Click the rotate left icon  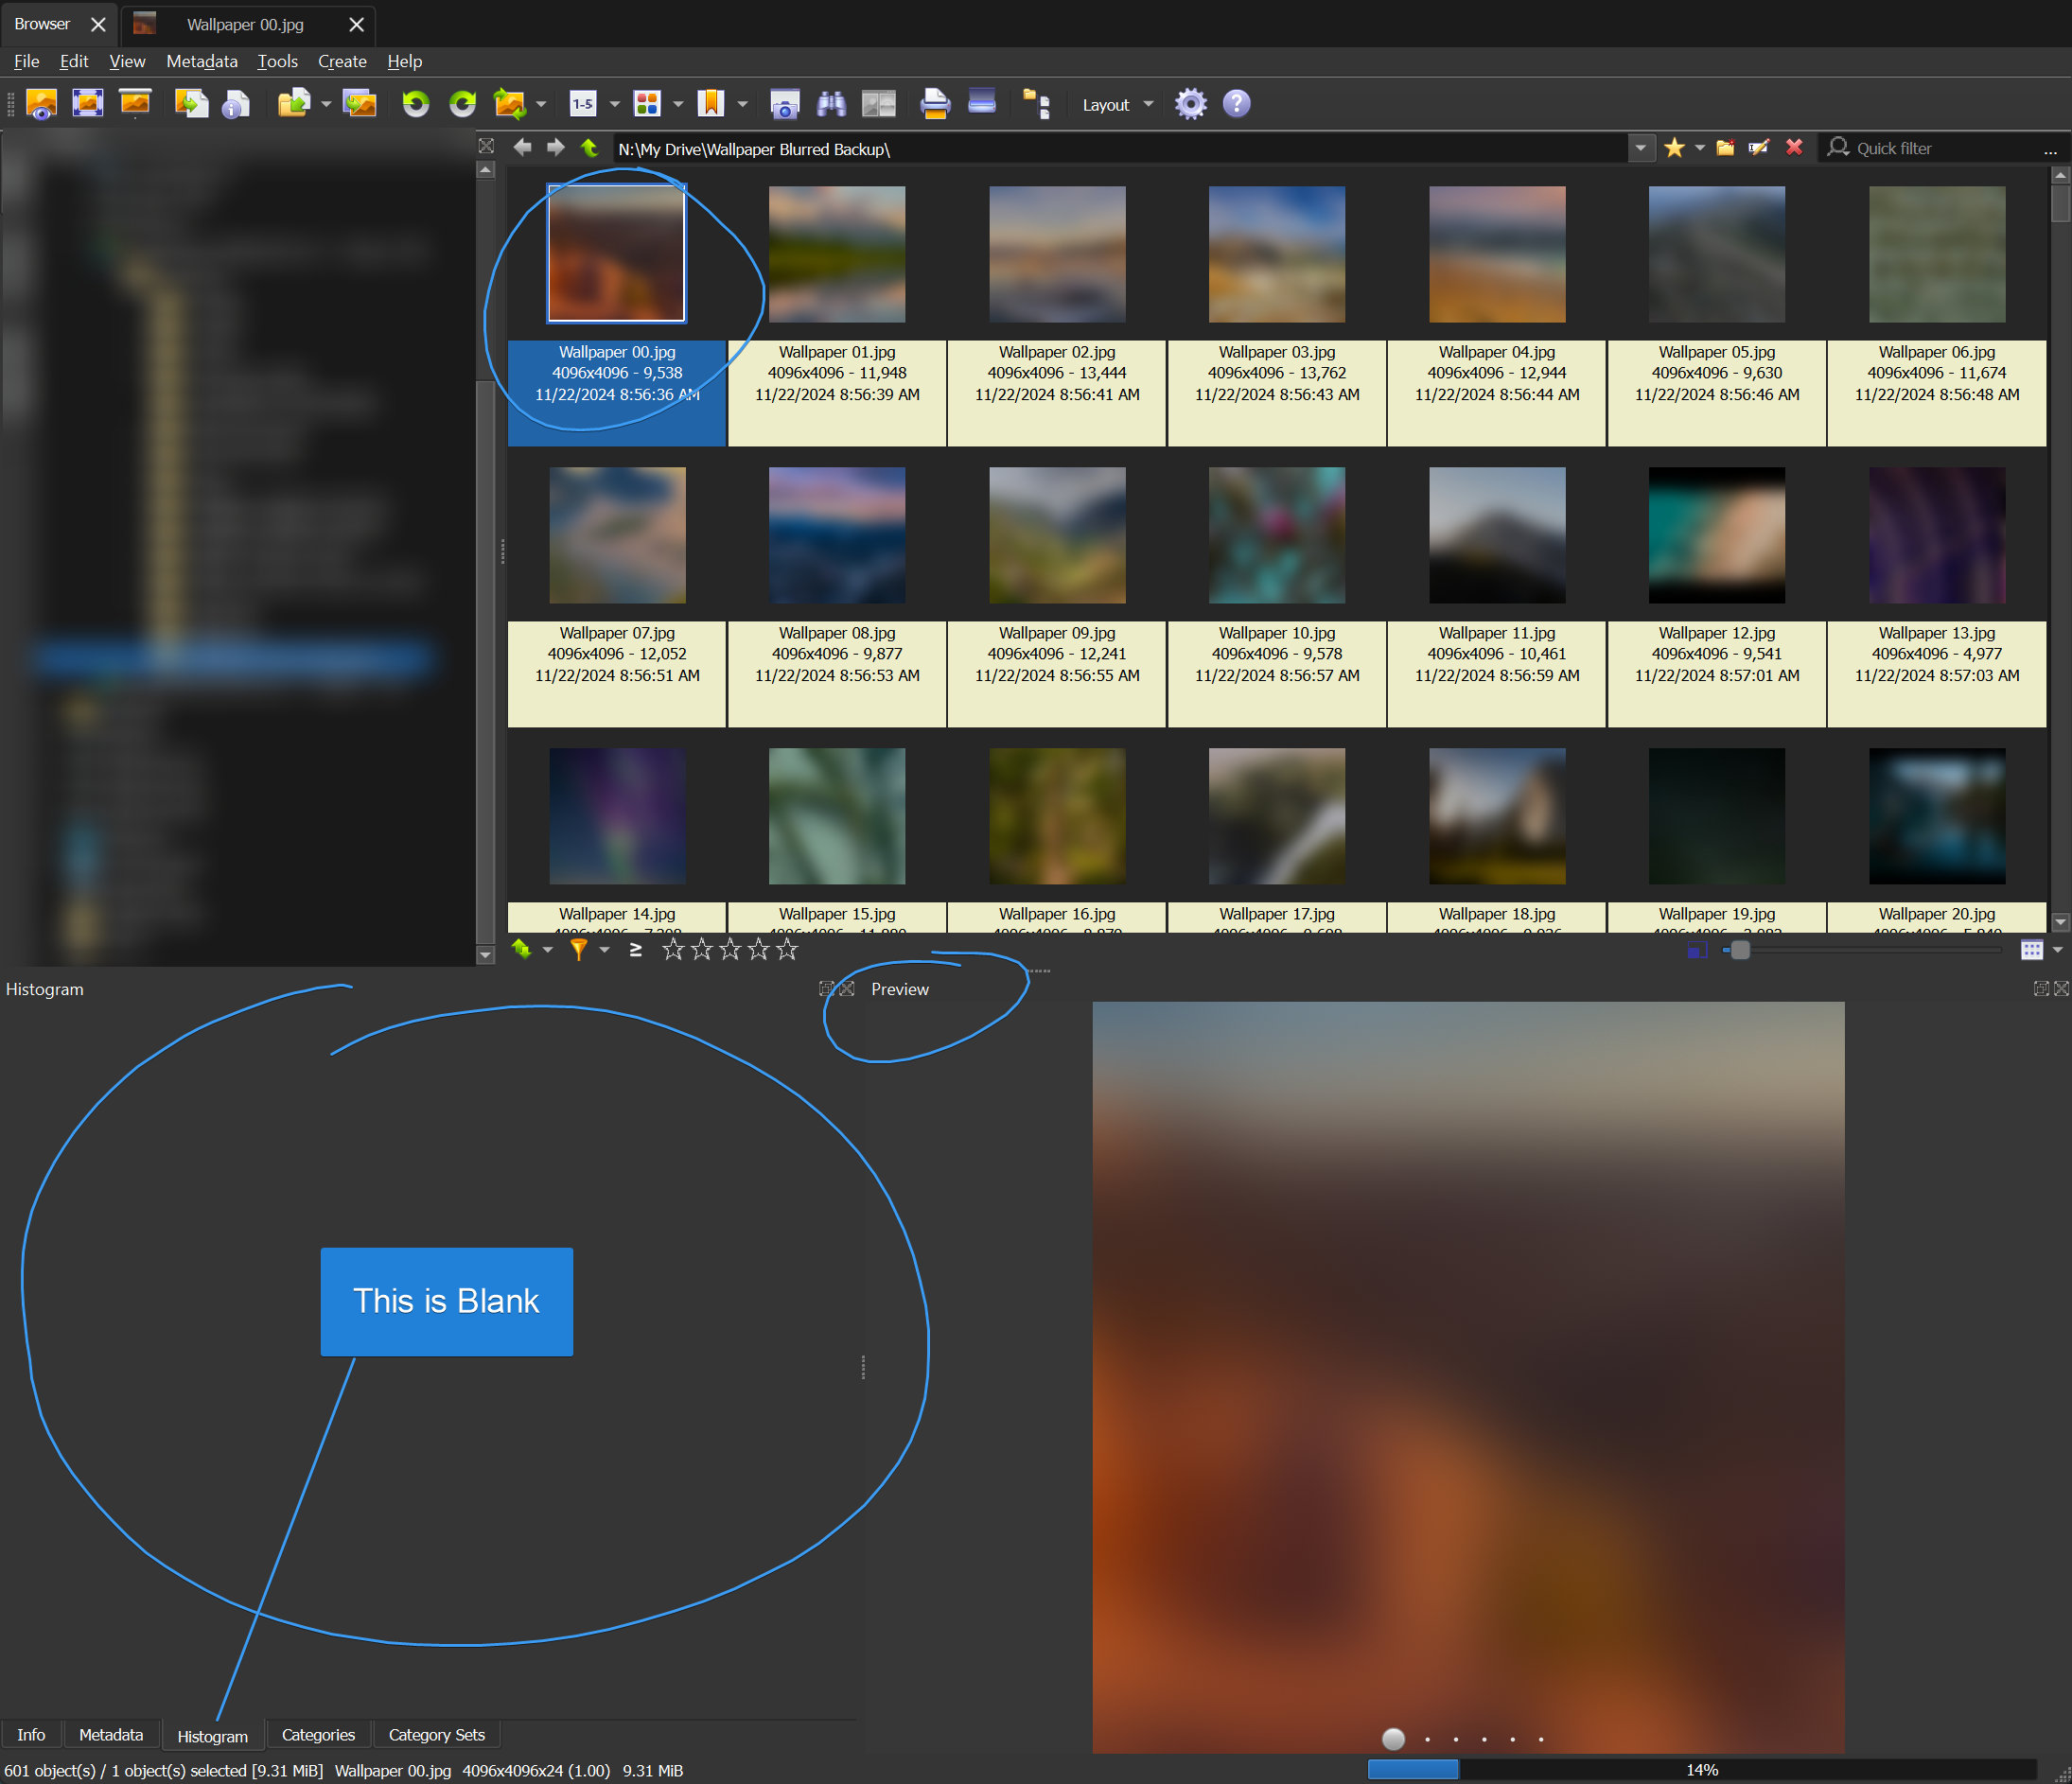[415, 104]
